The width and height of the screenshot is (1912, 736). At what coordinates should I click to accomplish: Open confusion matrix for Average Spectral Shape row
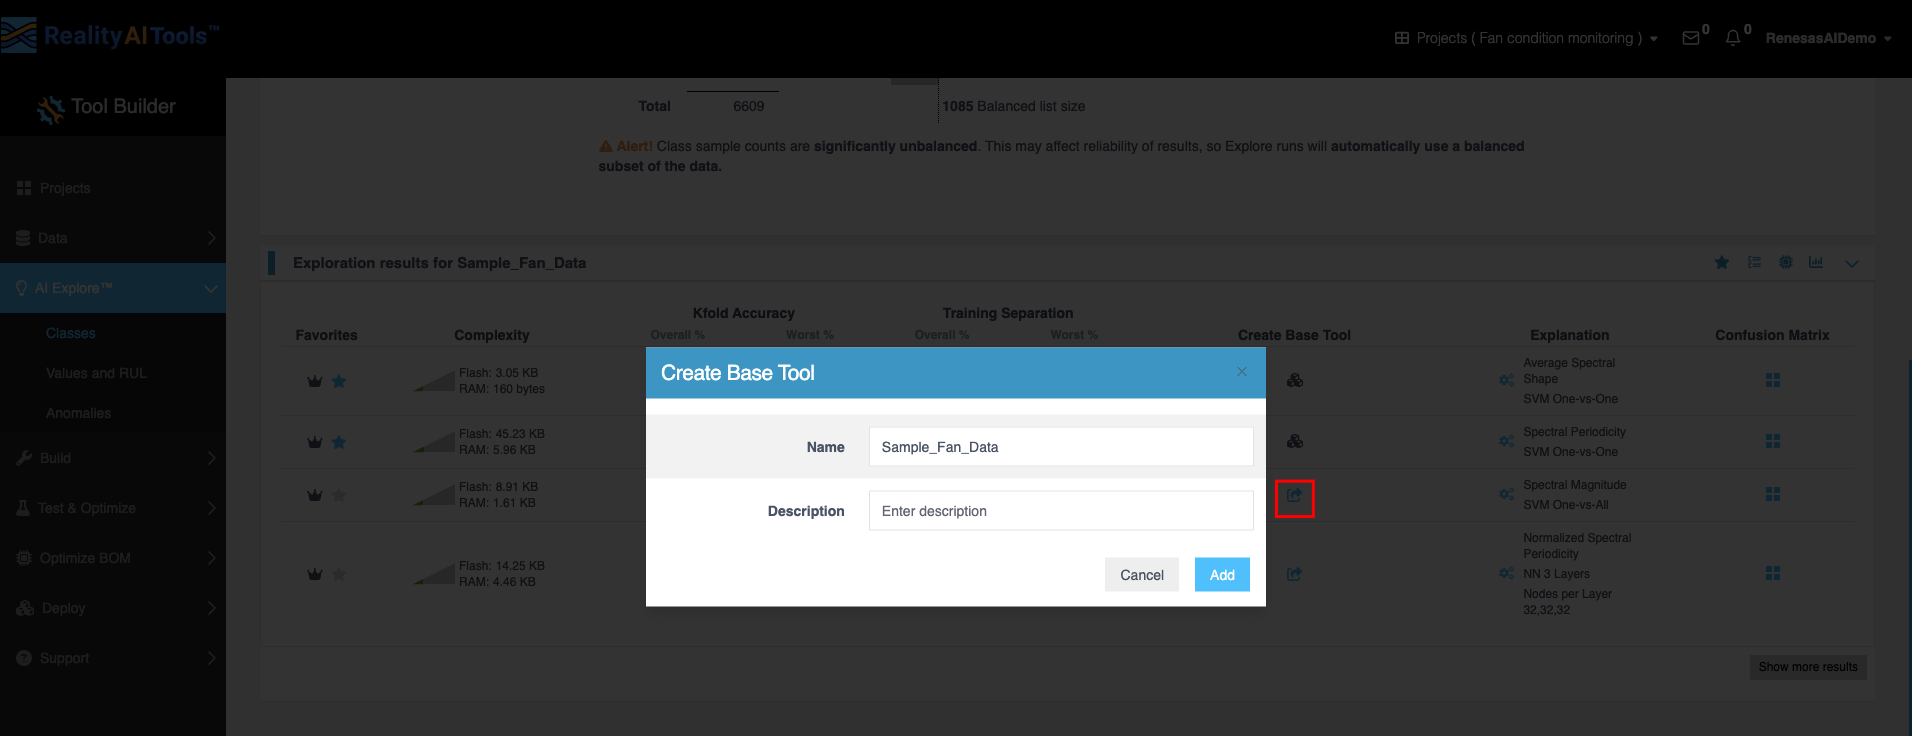tap(1773, 380)
